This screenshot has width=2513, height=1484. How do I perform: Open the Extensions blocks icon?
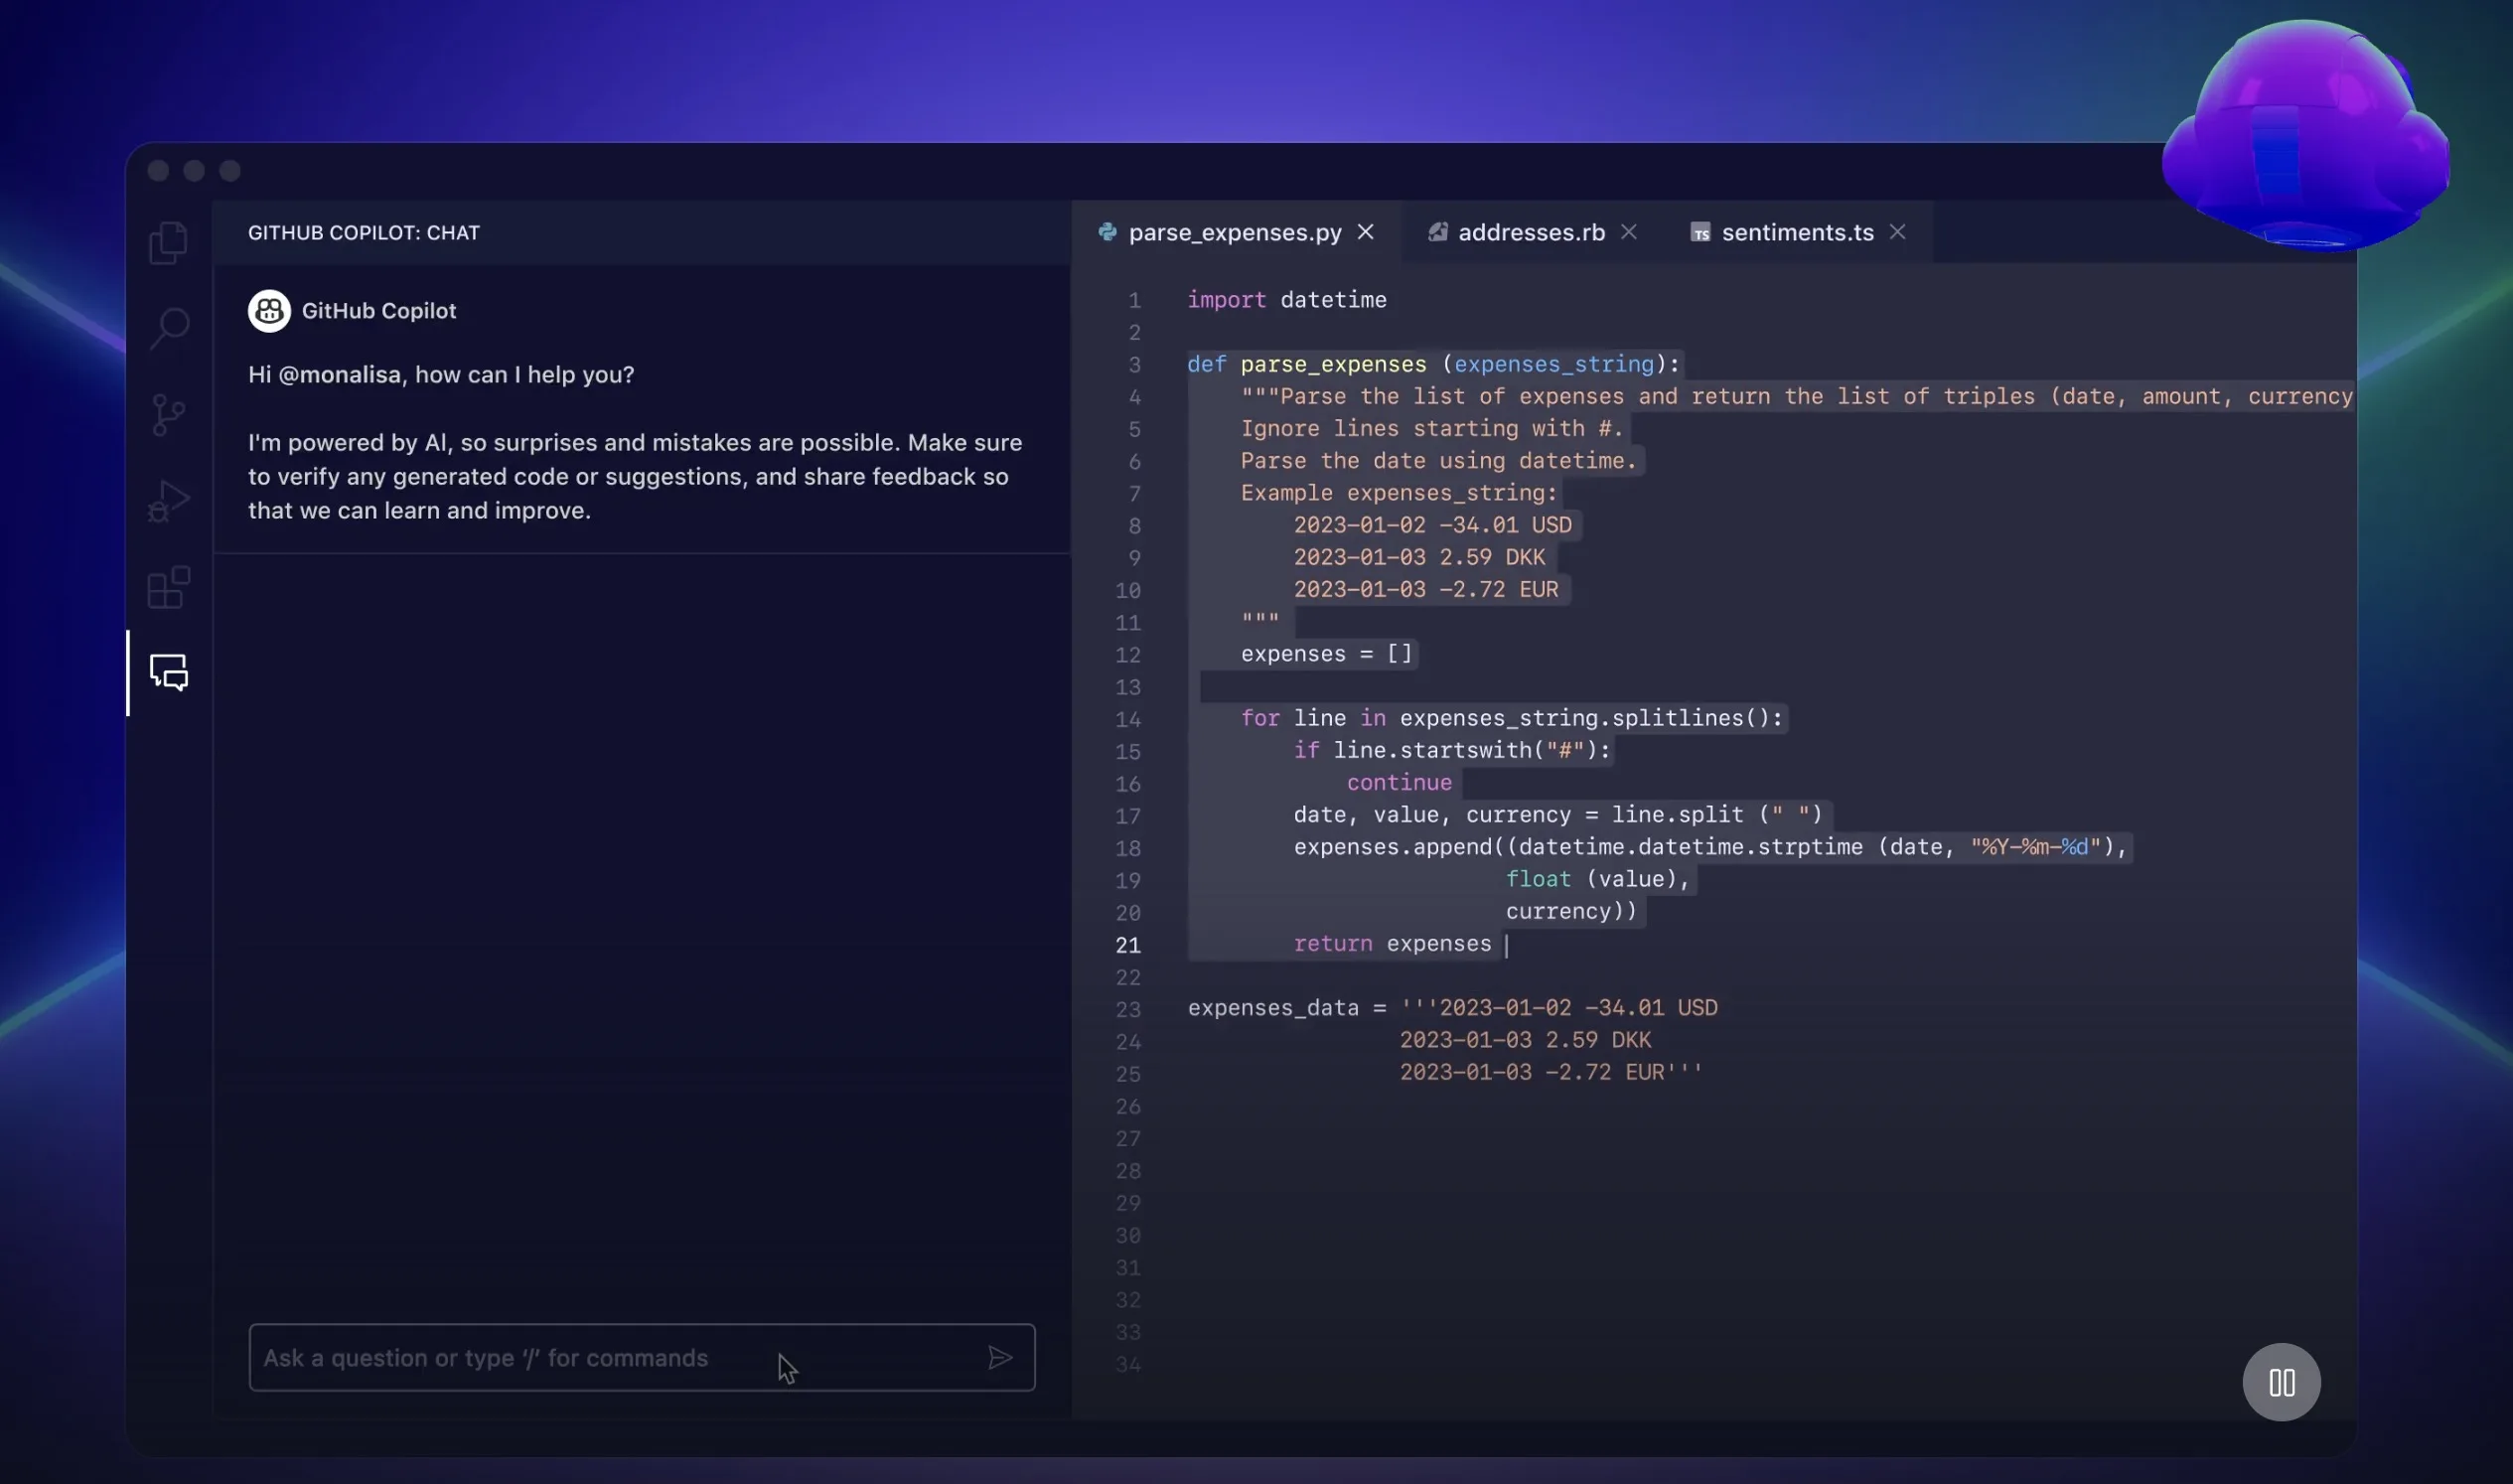pyautogui.click(x=168, y=588)
